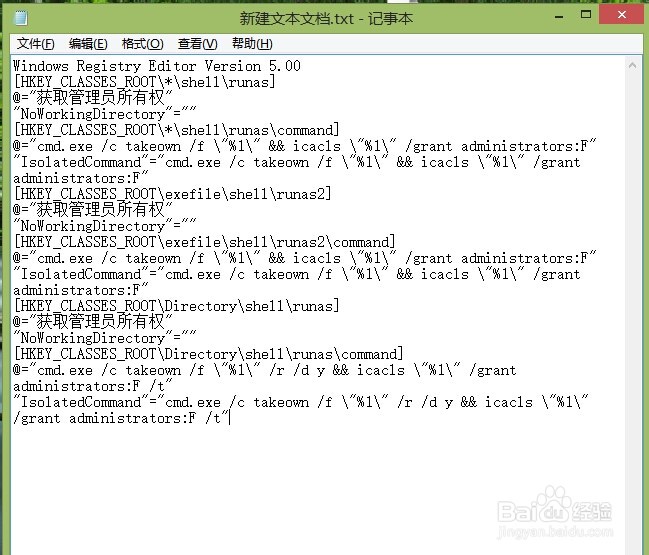Open the 格式(O) menu
Image resolution: width=649 pixels, height=555 pixels.
coord(143,43)
